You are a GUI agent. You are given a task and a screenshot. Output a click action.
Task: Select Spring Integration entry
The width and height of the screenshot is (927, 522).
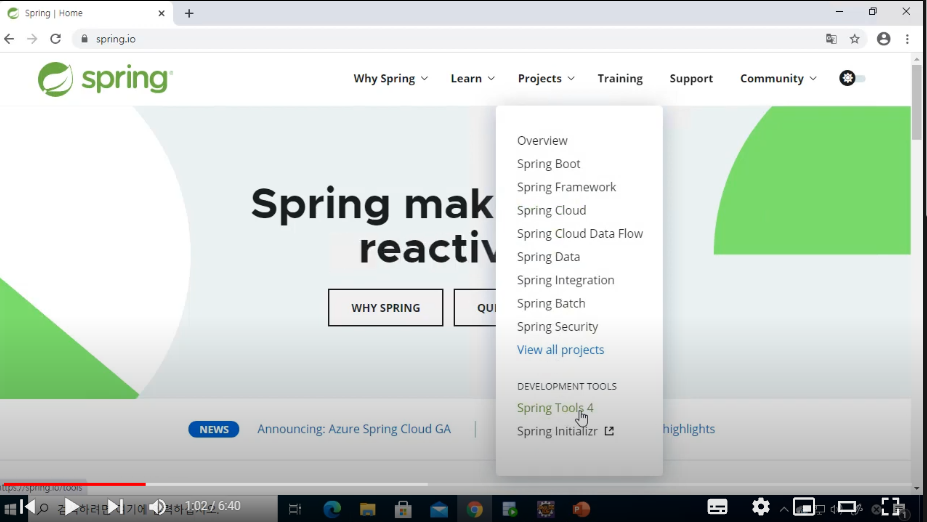(566, 280)
